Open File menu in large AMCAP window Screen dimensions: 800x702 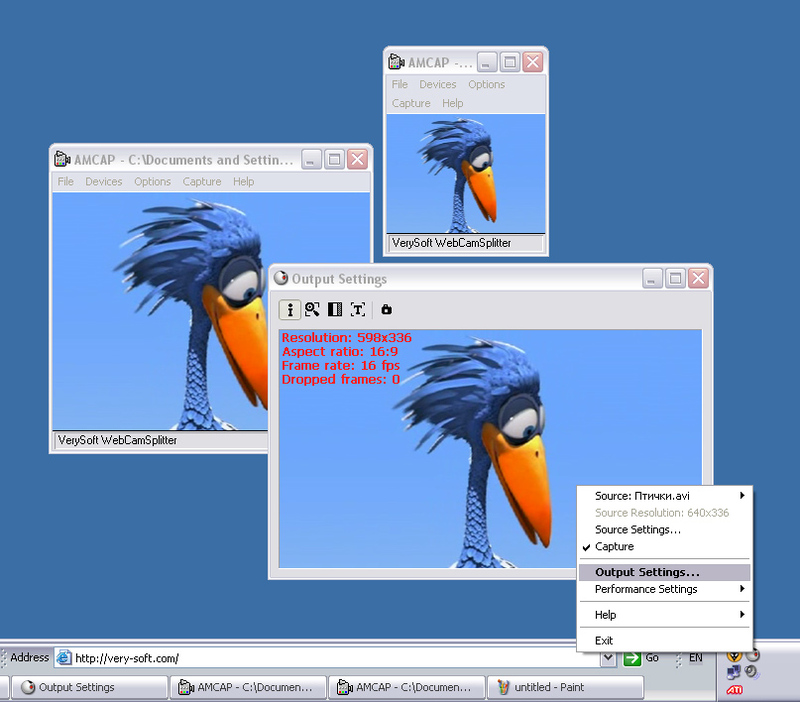[x=65, y=182]
